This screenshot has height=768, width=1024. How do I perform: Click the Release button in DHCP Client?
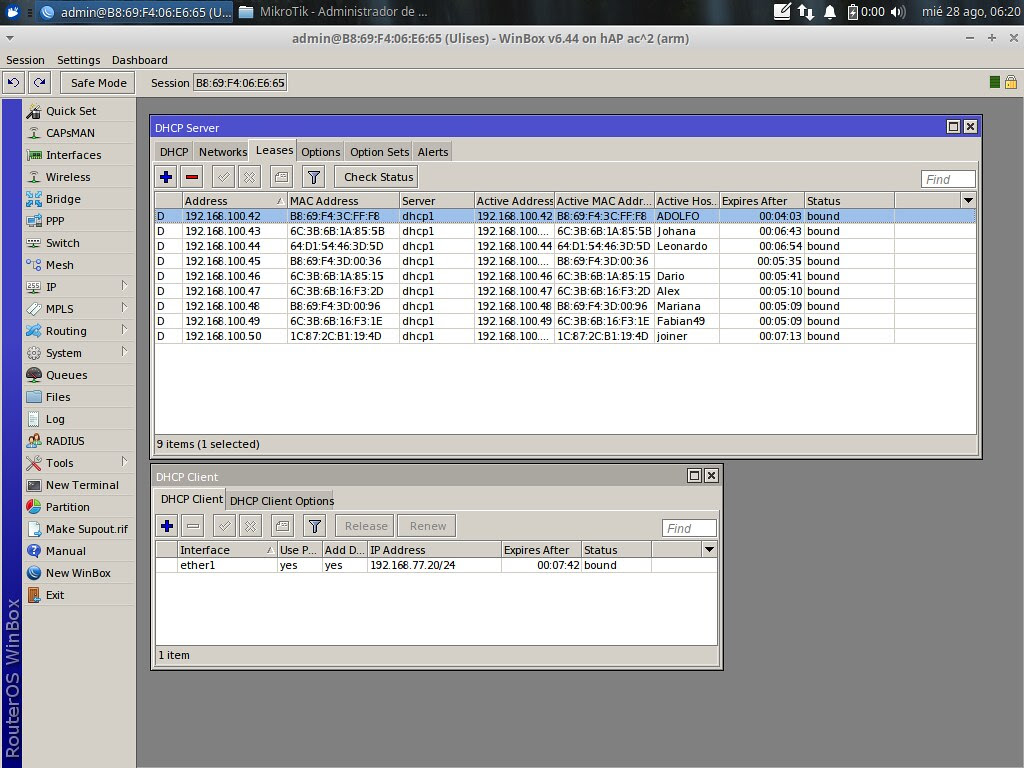pyautogui.click(x=366, y=526)
